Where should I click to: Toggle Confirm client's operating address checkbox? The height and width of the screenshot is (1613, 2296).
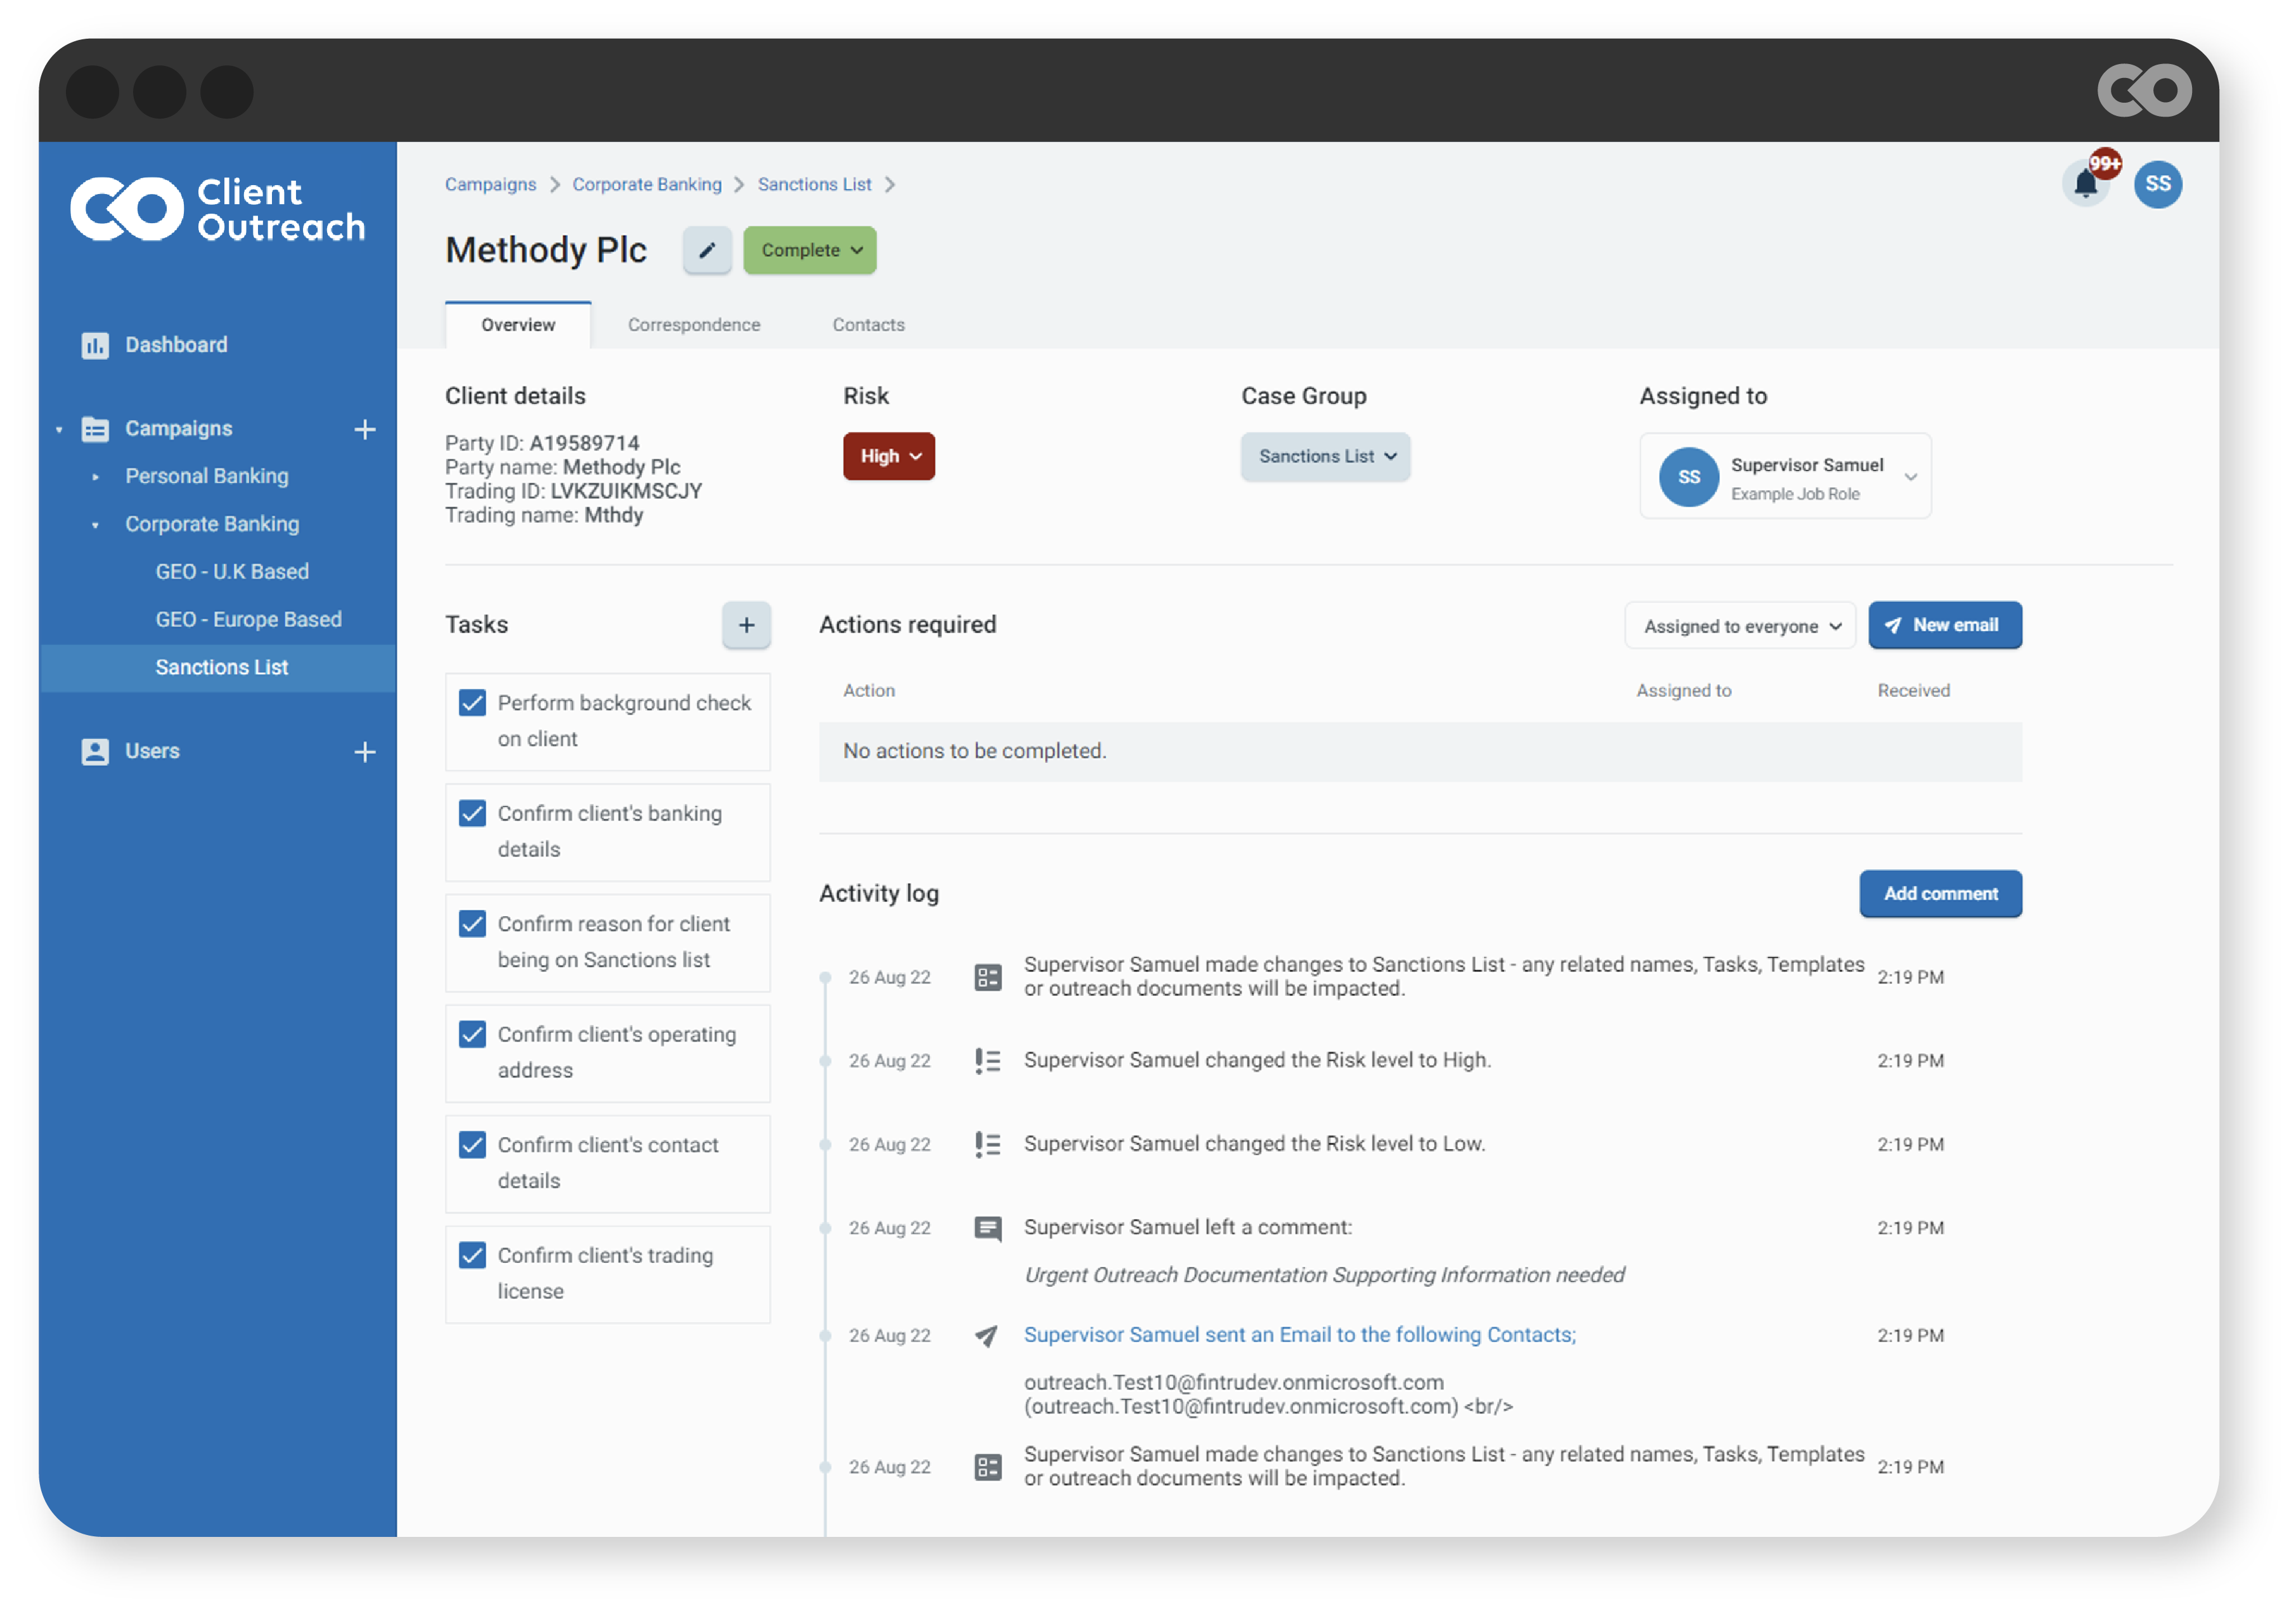click(x=472, y=1034)
